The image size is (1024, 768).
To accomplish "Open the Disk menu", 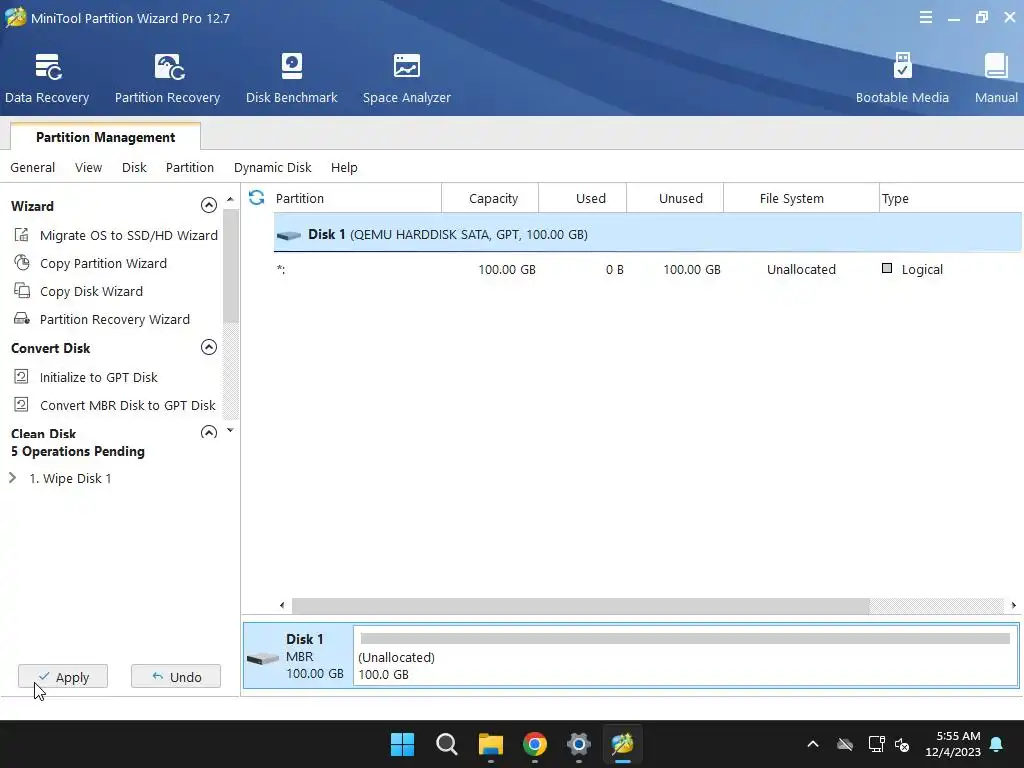I will coord(134,167).
